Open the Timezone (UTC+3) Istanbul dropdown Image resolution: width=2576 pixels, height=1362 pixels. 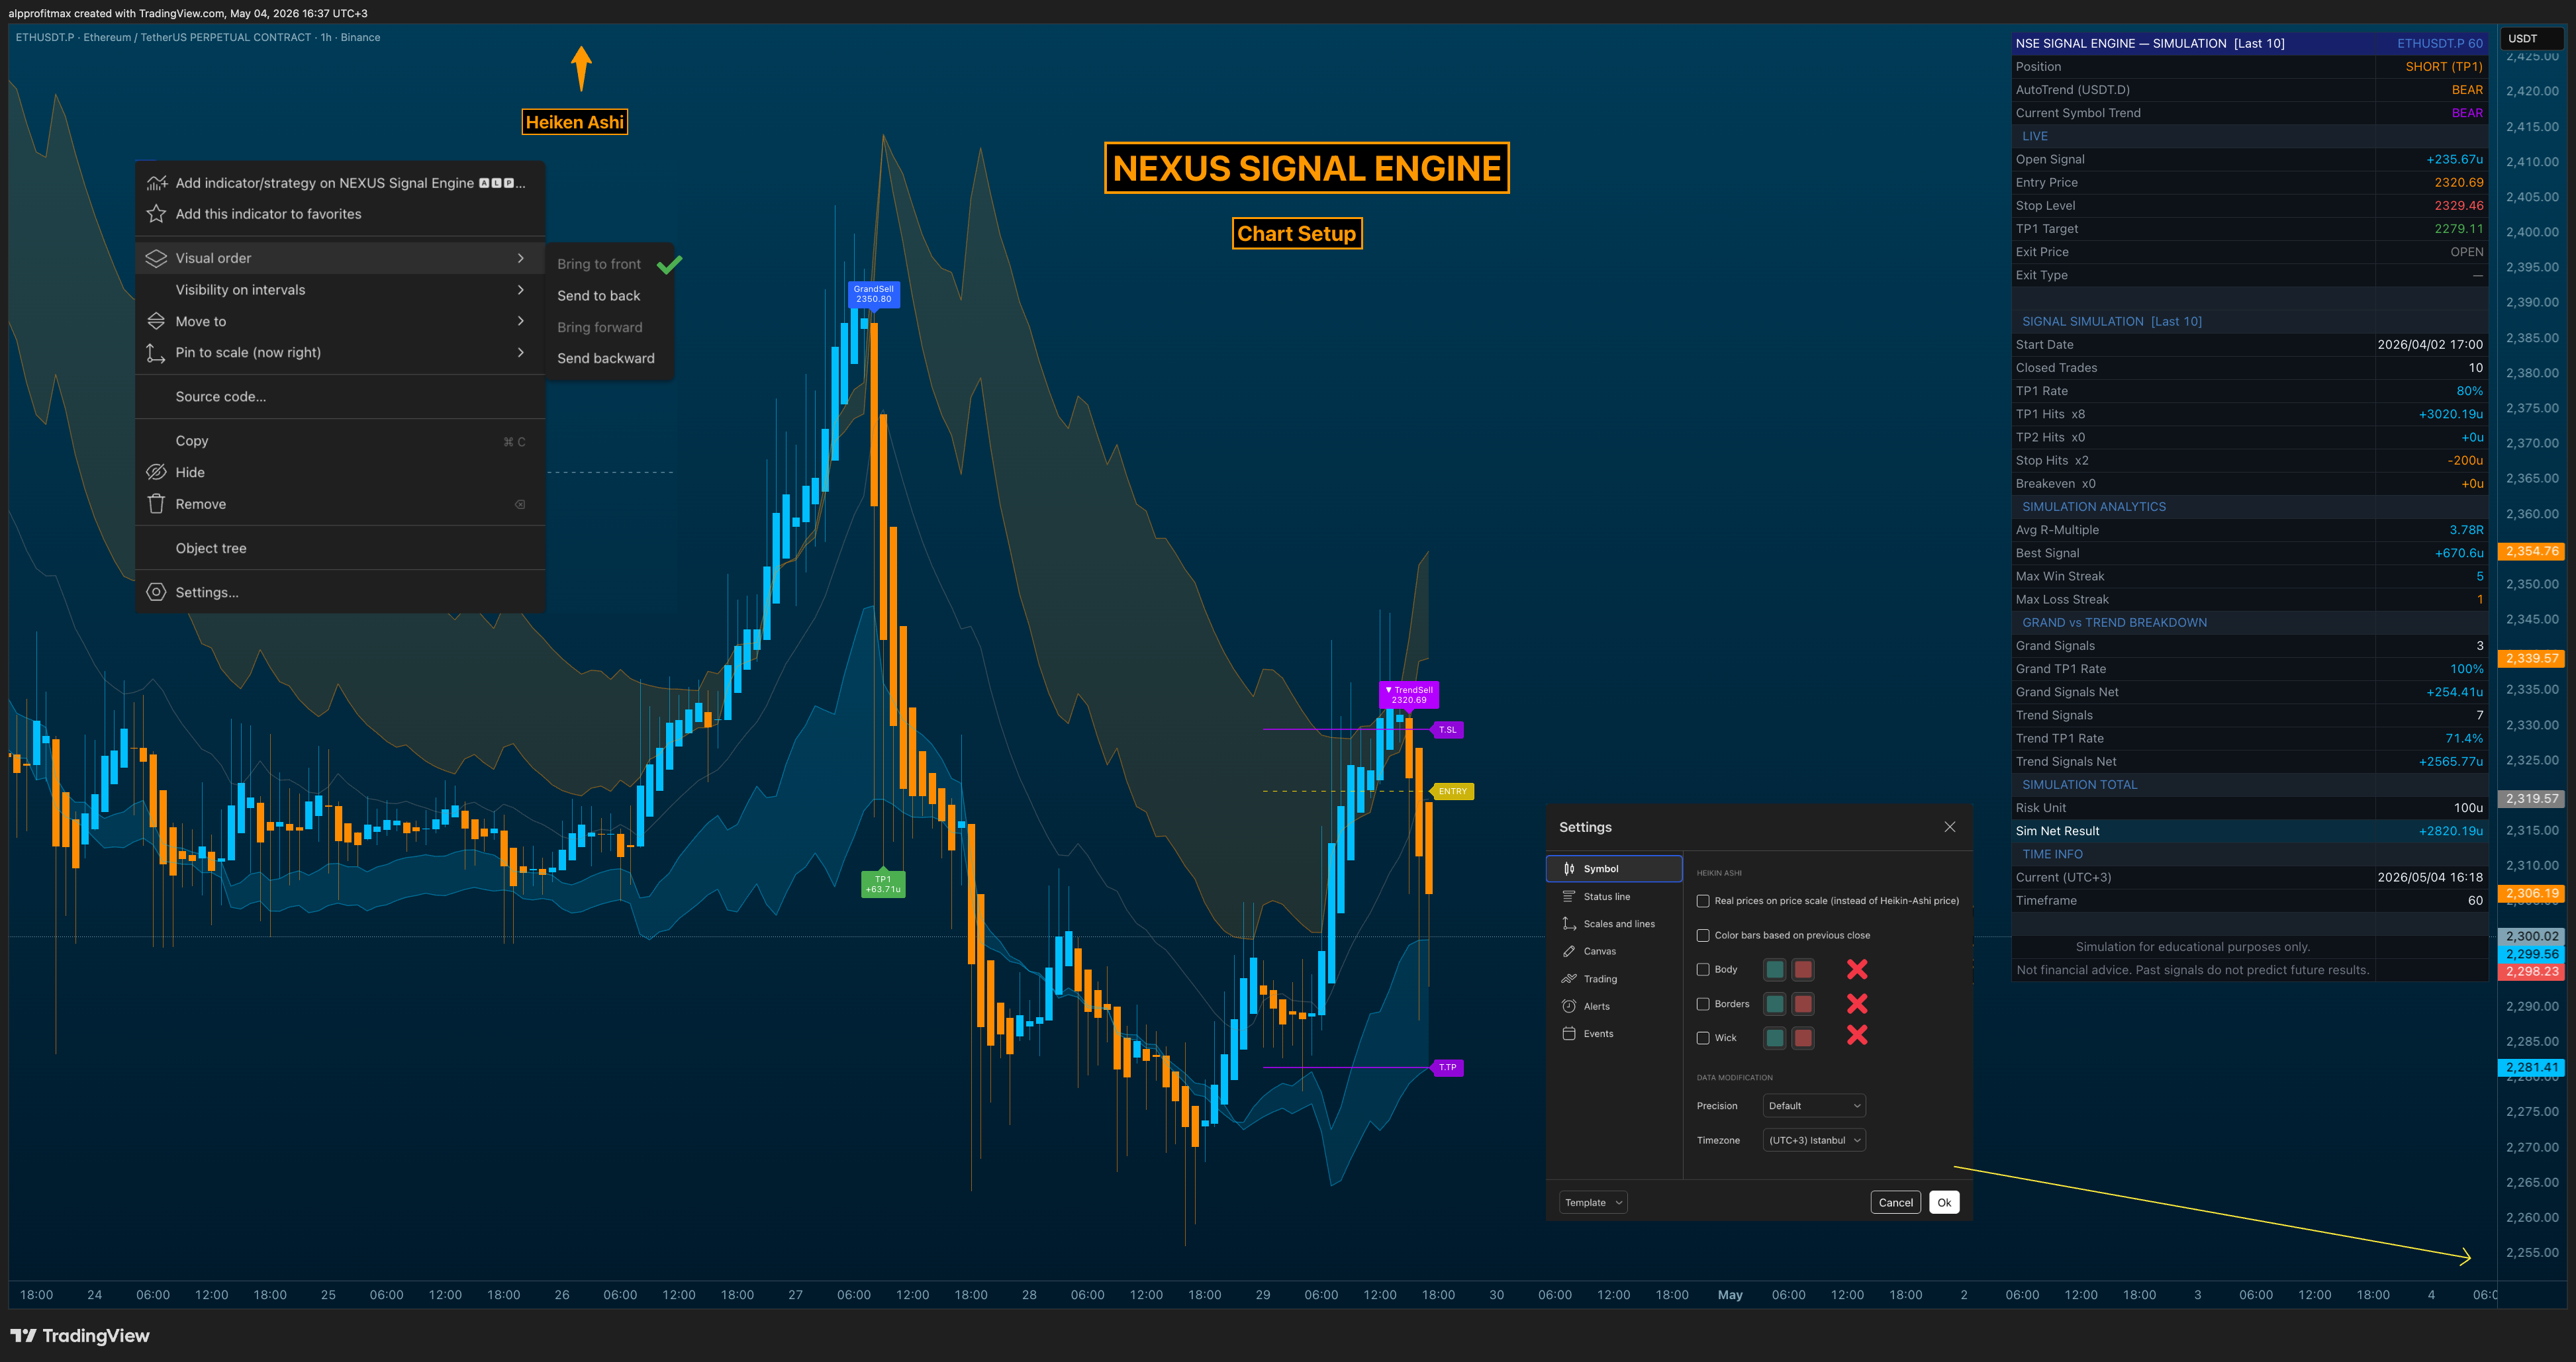click(1813, 1140)
